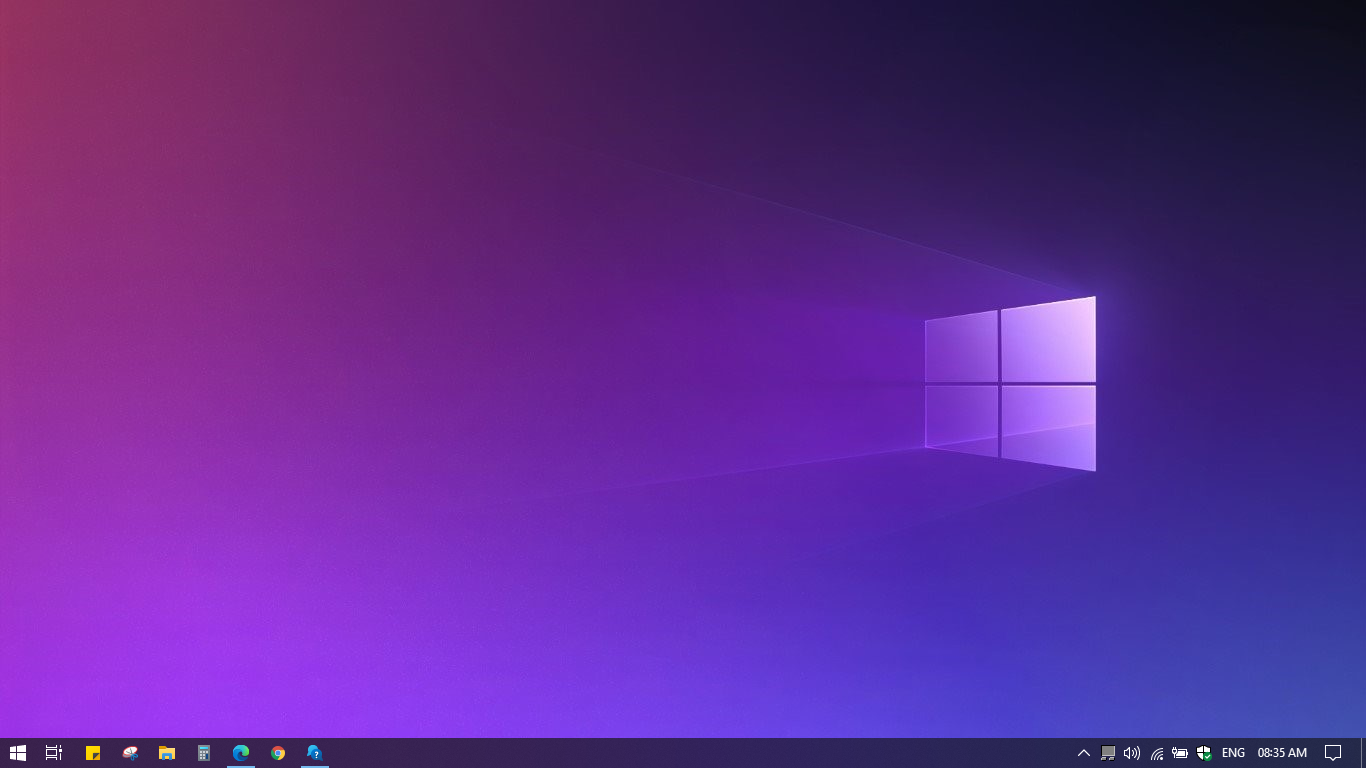The image size is (1366, 768).
Task: Open File Explorer from the taskbar
Action: (167, 753)
